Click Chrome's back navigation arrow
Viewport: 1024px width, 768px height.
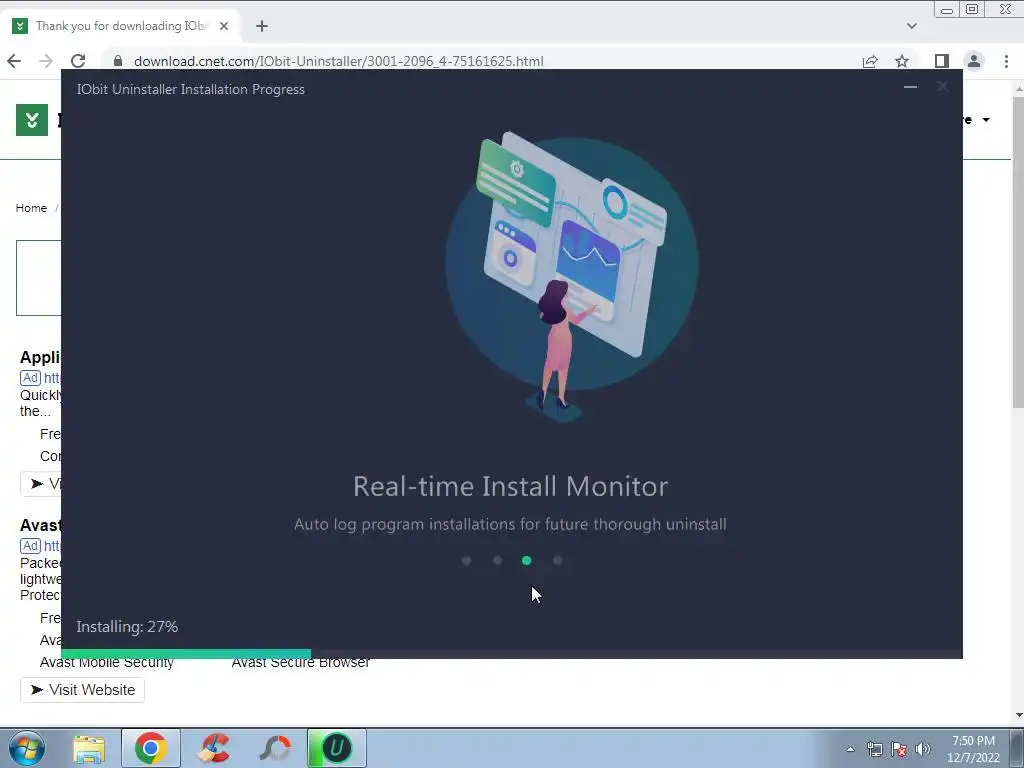(14, 61)
